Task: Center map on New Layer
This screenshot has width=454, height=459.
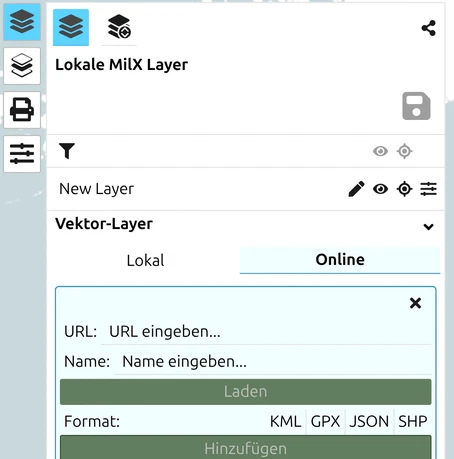Action: tap(404, 189)
